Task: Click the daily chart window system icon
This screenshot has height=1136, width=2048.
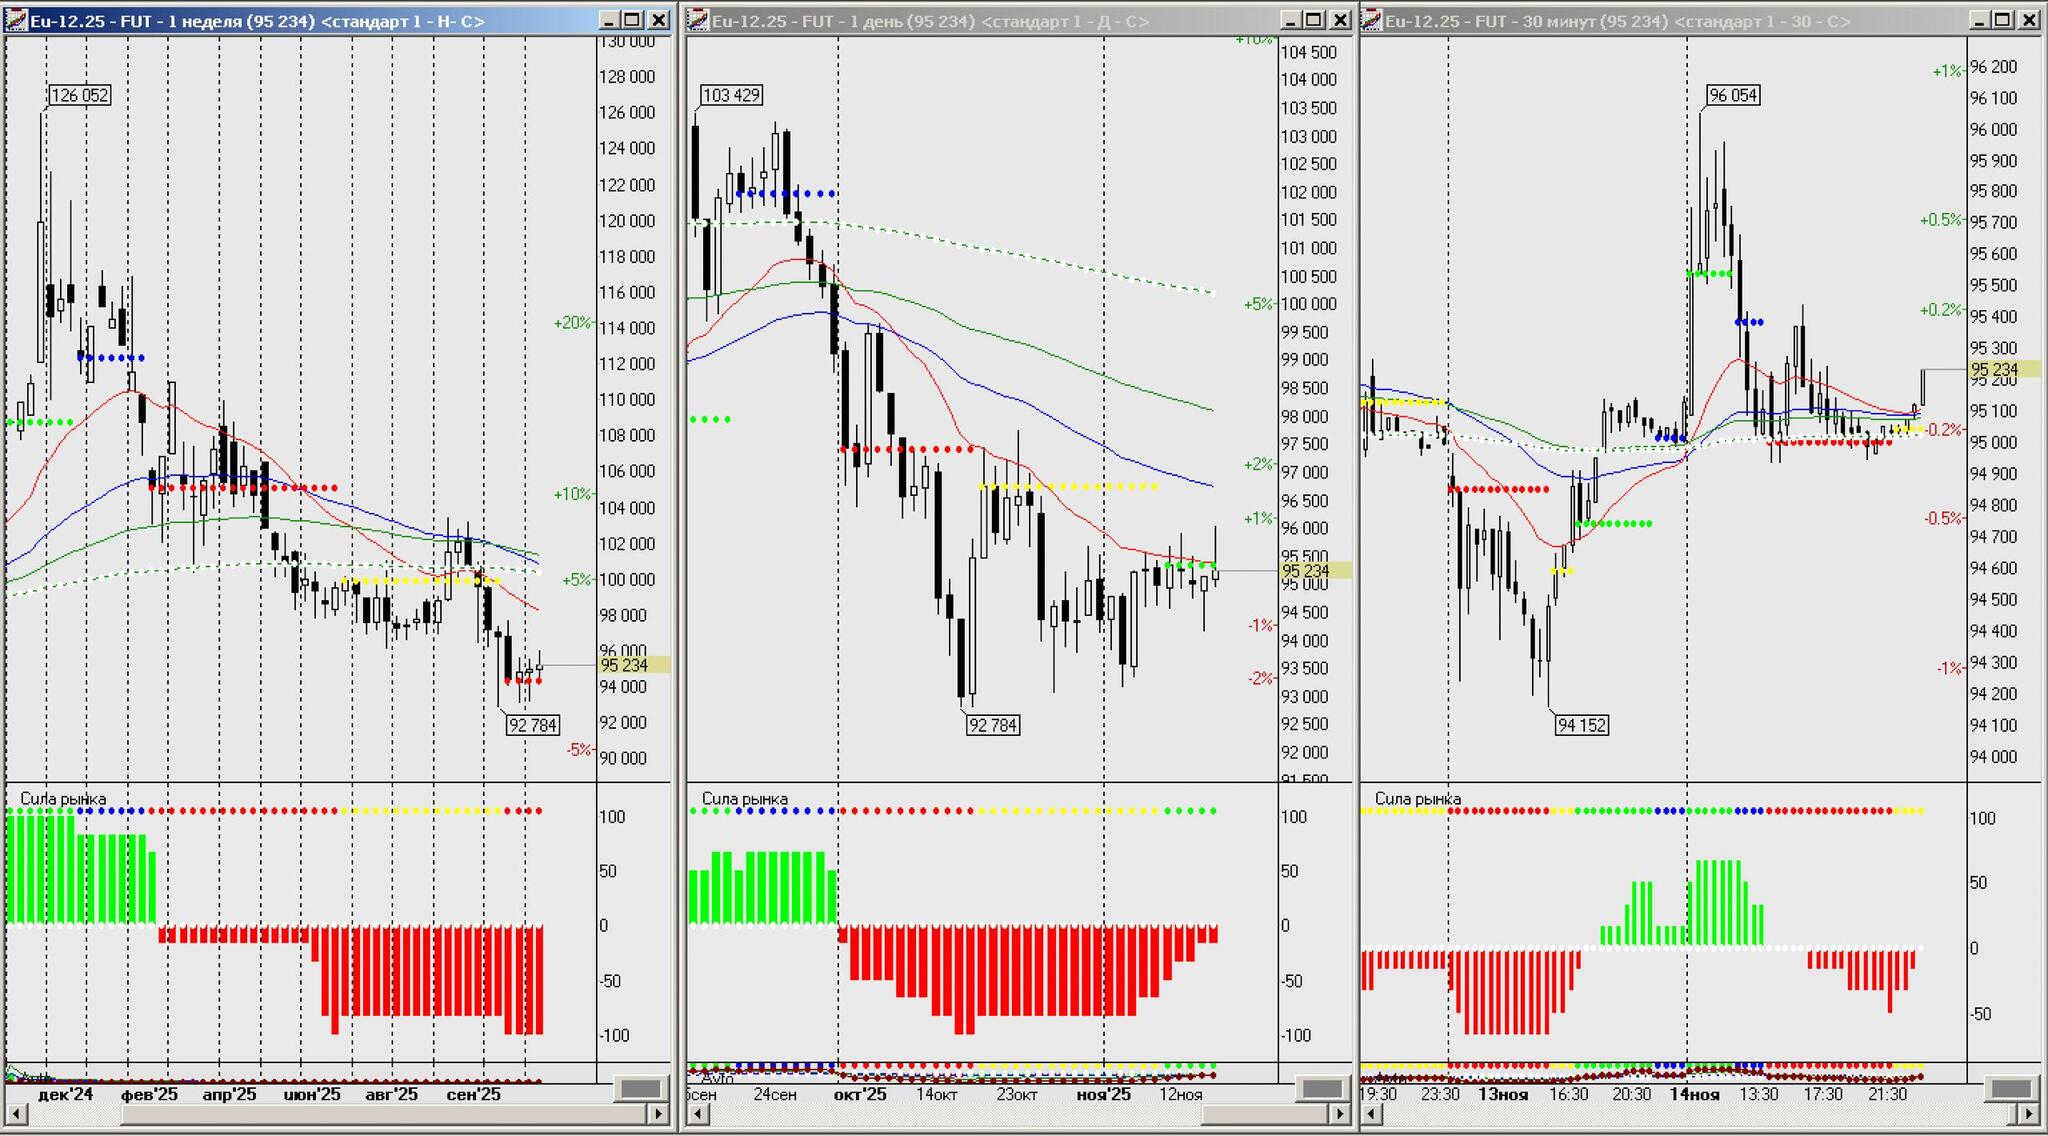Action: click(698, 20)
